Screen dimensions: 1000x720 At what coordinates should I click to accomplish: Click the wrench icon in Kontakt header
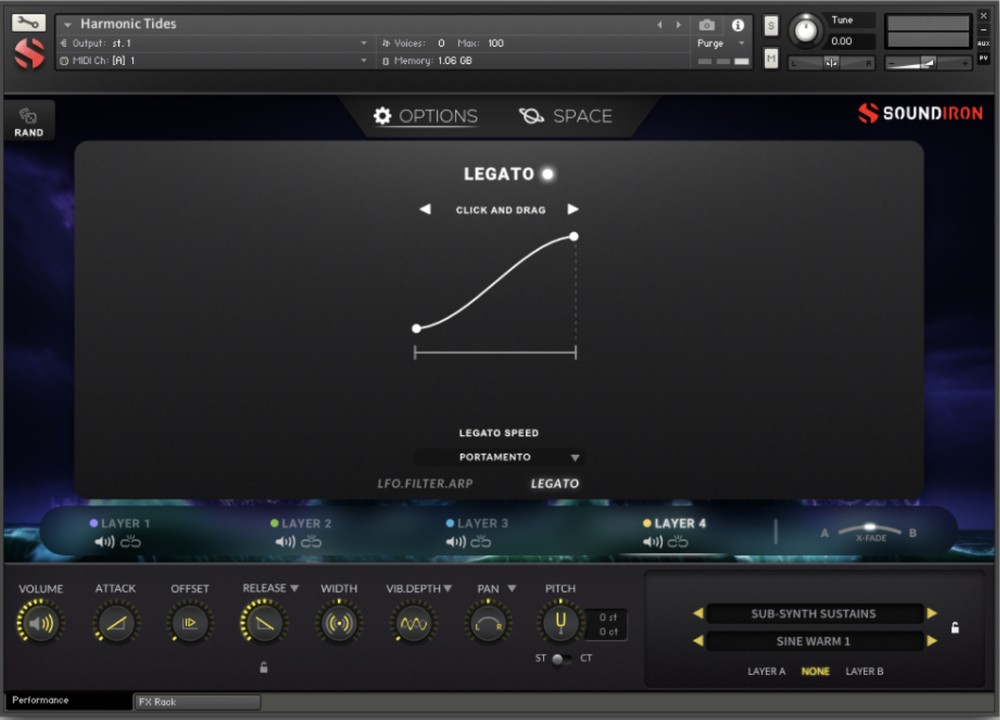(x=29, y=22)
